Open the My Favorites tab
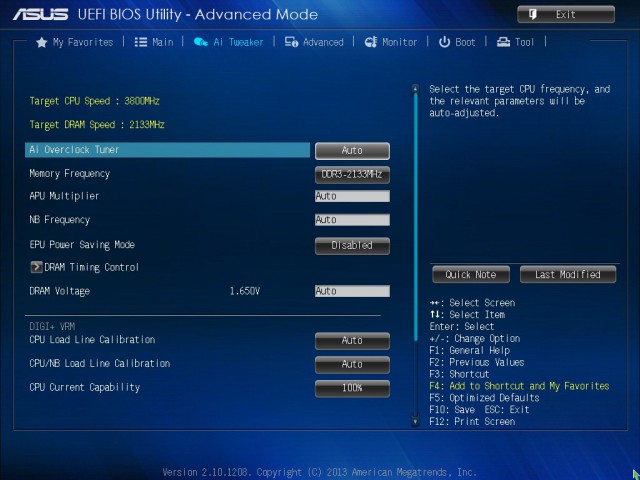640x480 pixels. click(75, 42)
